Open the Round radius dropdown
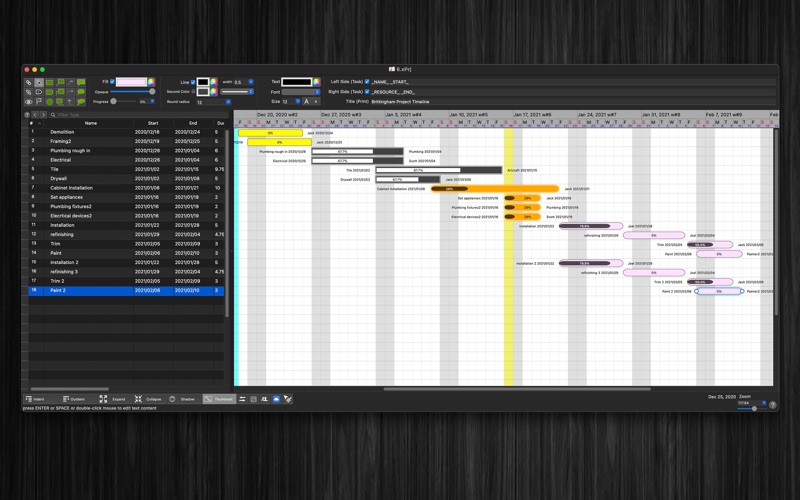Viewport: 800px width, 500px height. point(228,102)
